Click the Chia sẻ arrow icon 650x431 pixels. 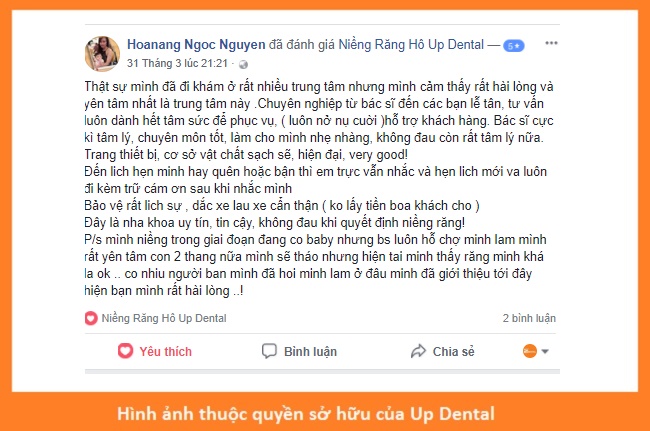pyautogui.click(x=418, y=351)
